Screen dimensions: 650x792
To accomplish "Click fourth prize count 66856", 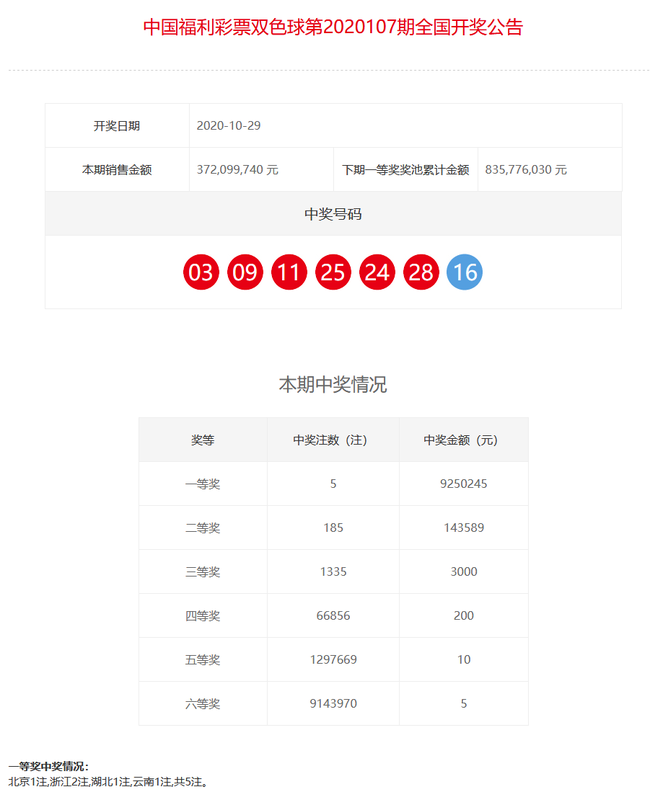I will pos(333,616).
